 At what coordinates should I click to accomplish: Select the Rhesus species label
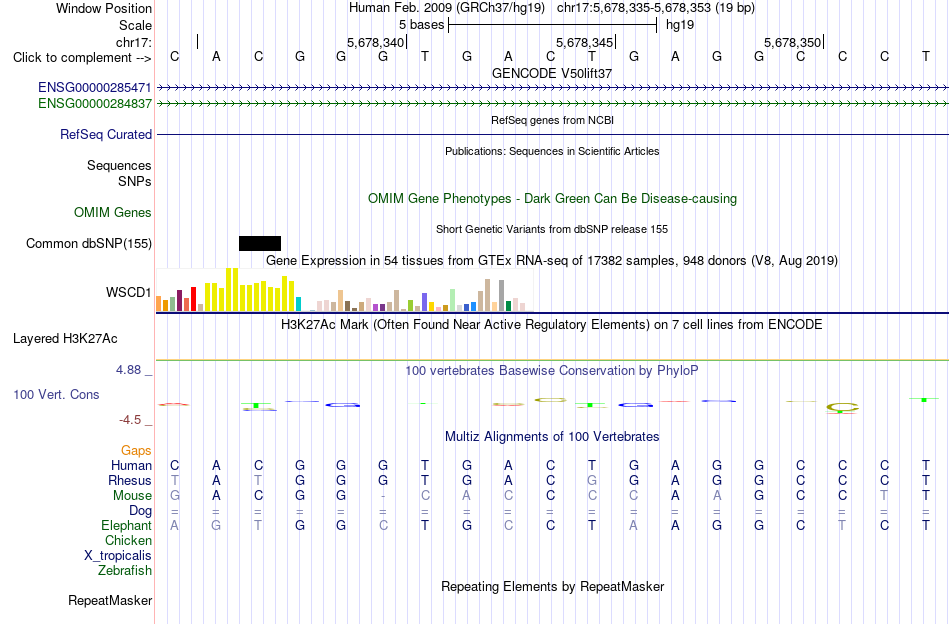[130, 480]
